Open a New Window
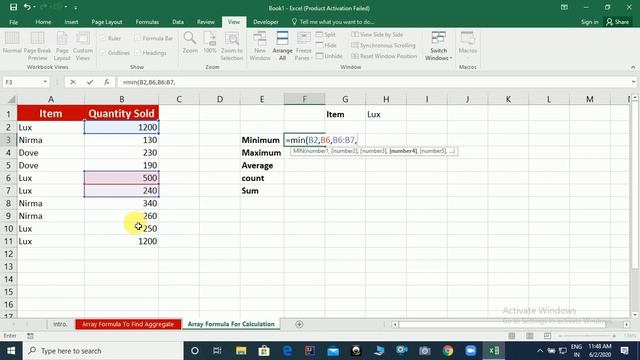This screenshot has width=640, height=360. [260, 46]
